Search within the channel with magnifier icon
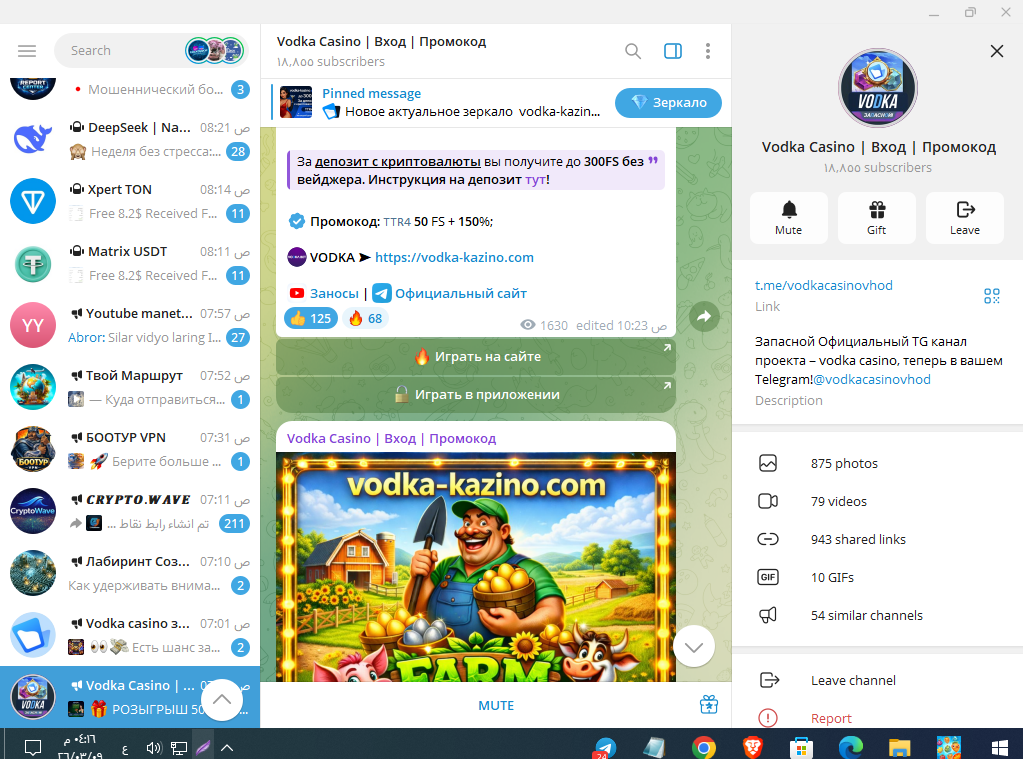 click(x=632, y=51)
